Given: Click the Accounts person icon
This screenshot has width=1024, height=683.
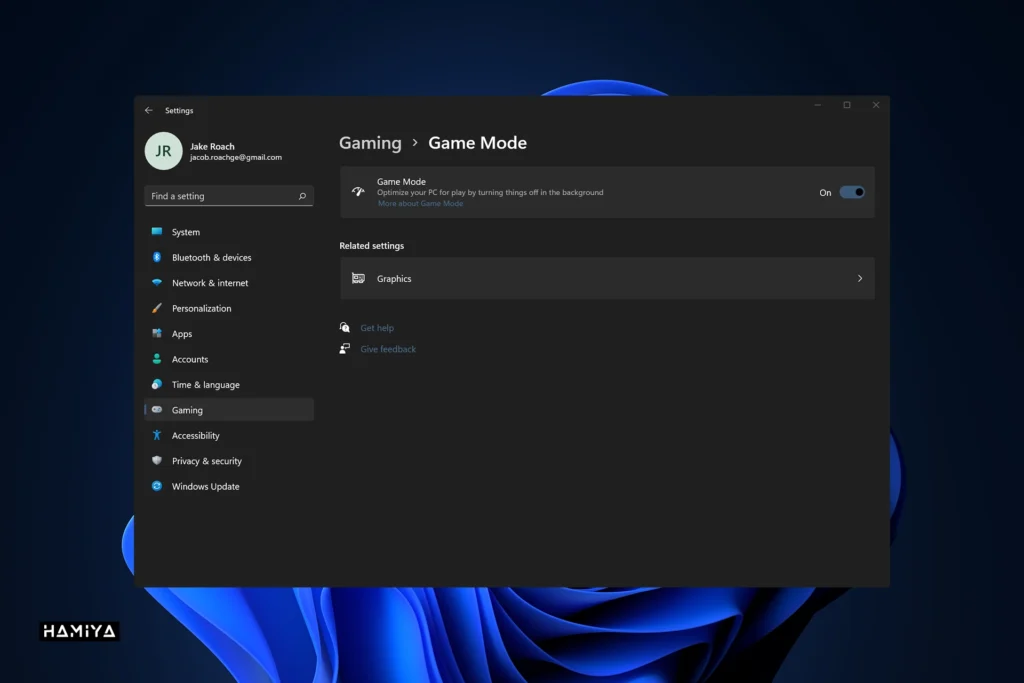Looking at the screenshot, I should [157, 359].
